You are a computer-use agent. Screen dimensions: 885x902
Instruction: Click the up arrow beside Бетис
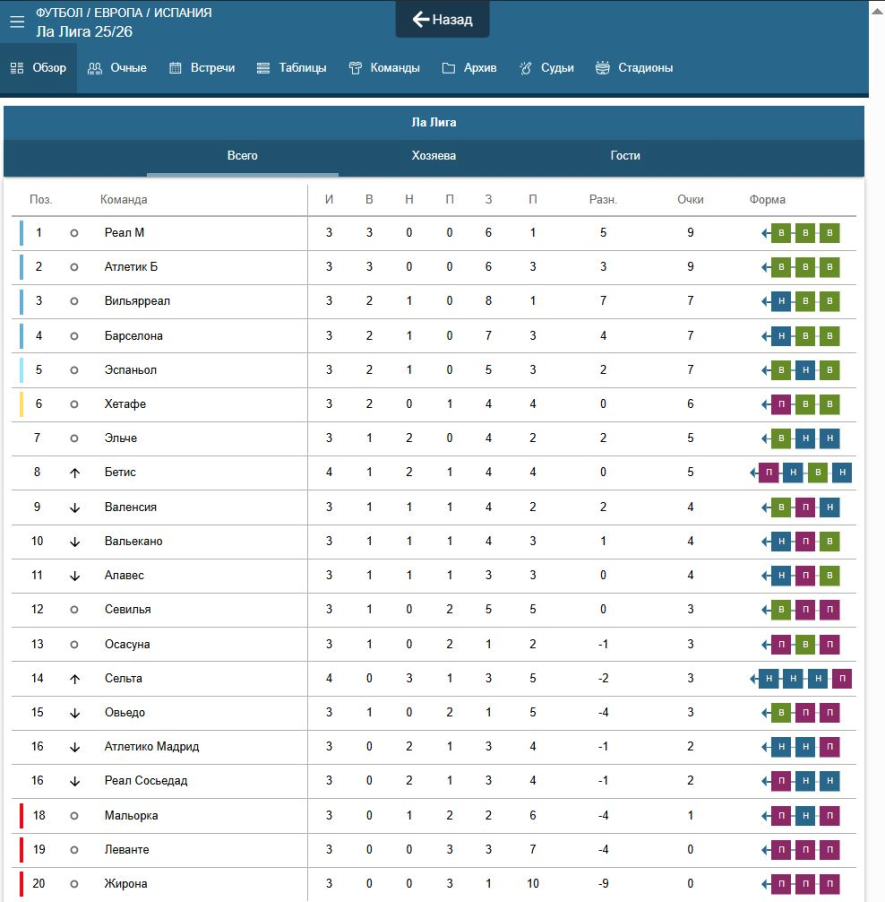pyautogui.click(x=74, y=473)
